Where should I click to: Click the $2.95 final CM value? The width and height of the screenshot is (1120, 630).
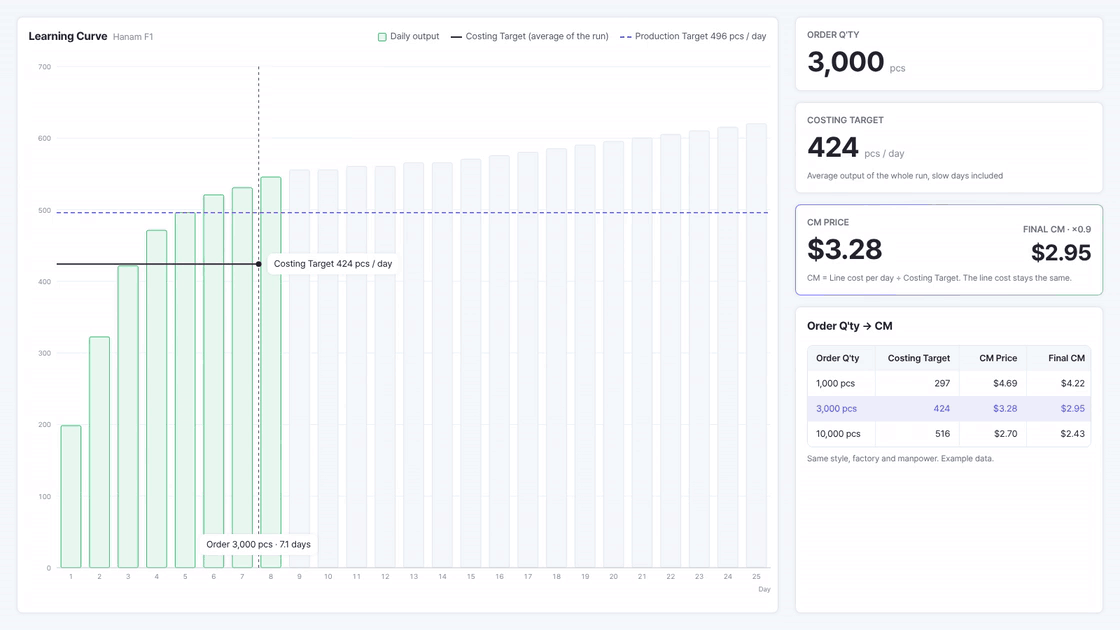[x=1061, y=252]
